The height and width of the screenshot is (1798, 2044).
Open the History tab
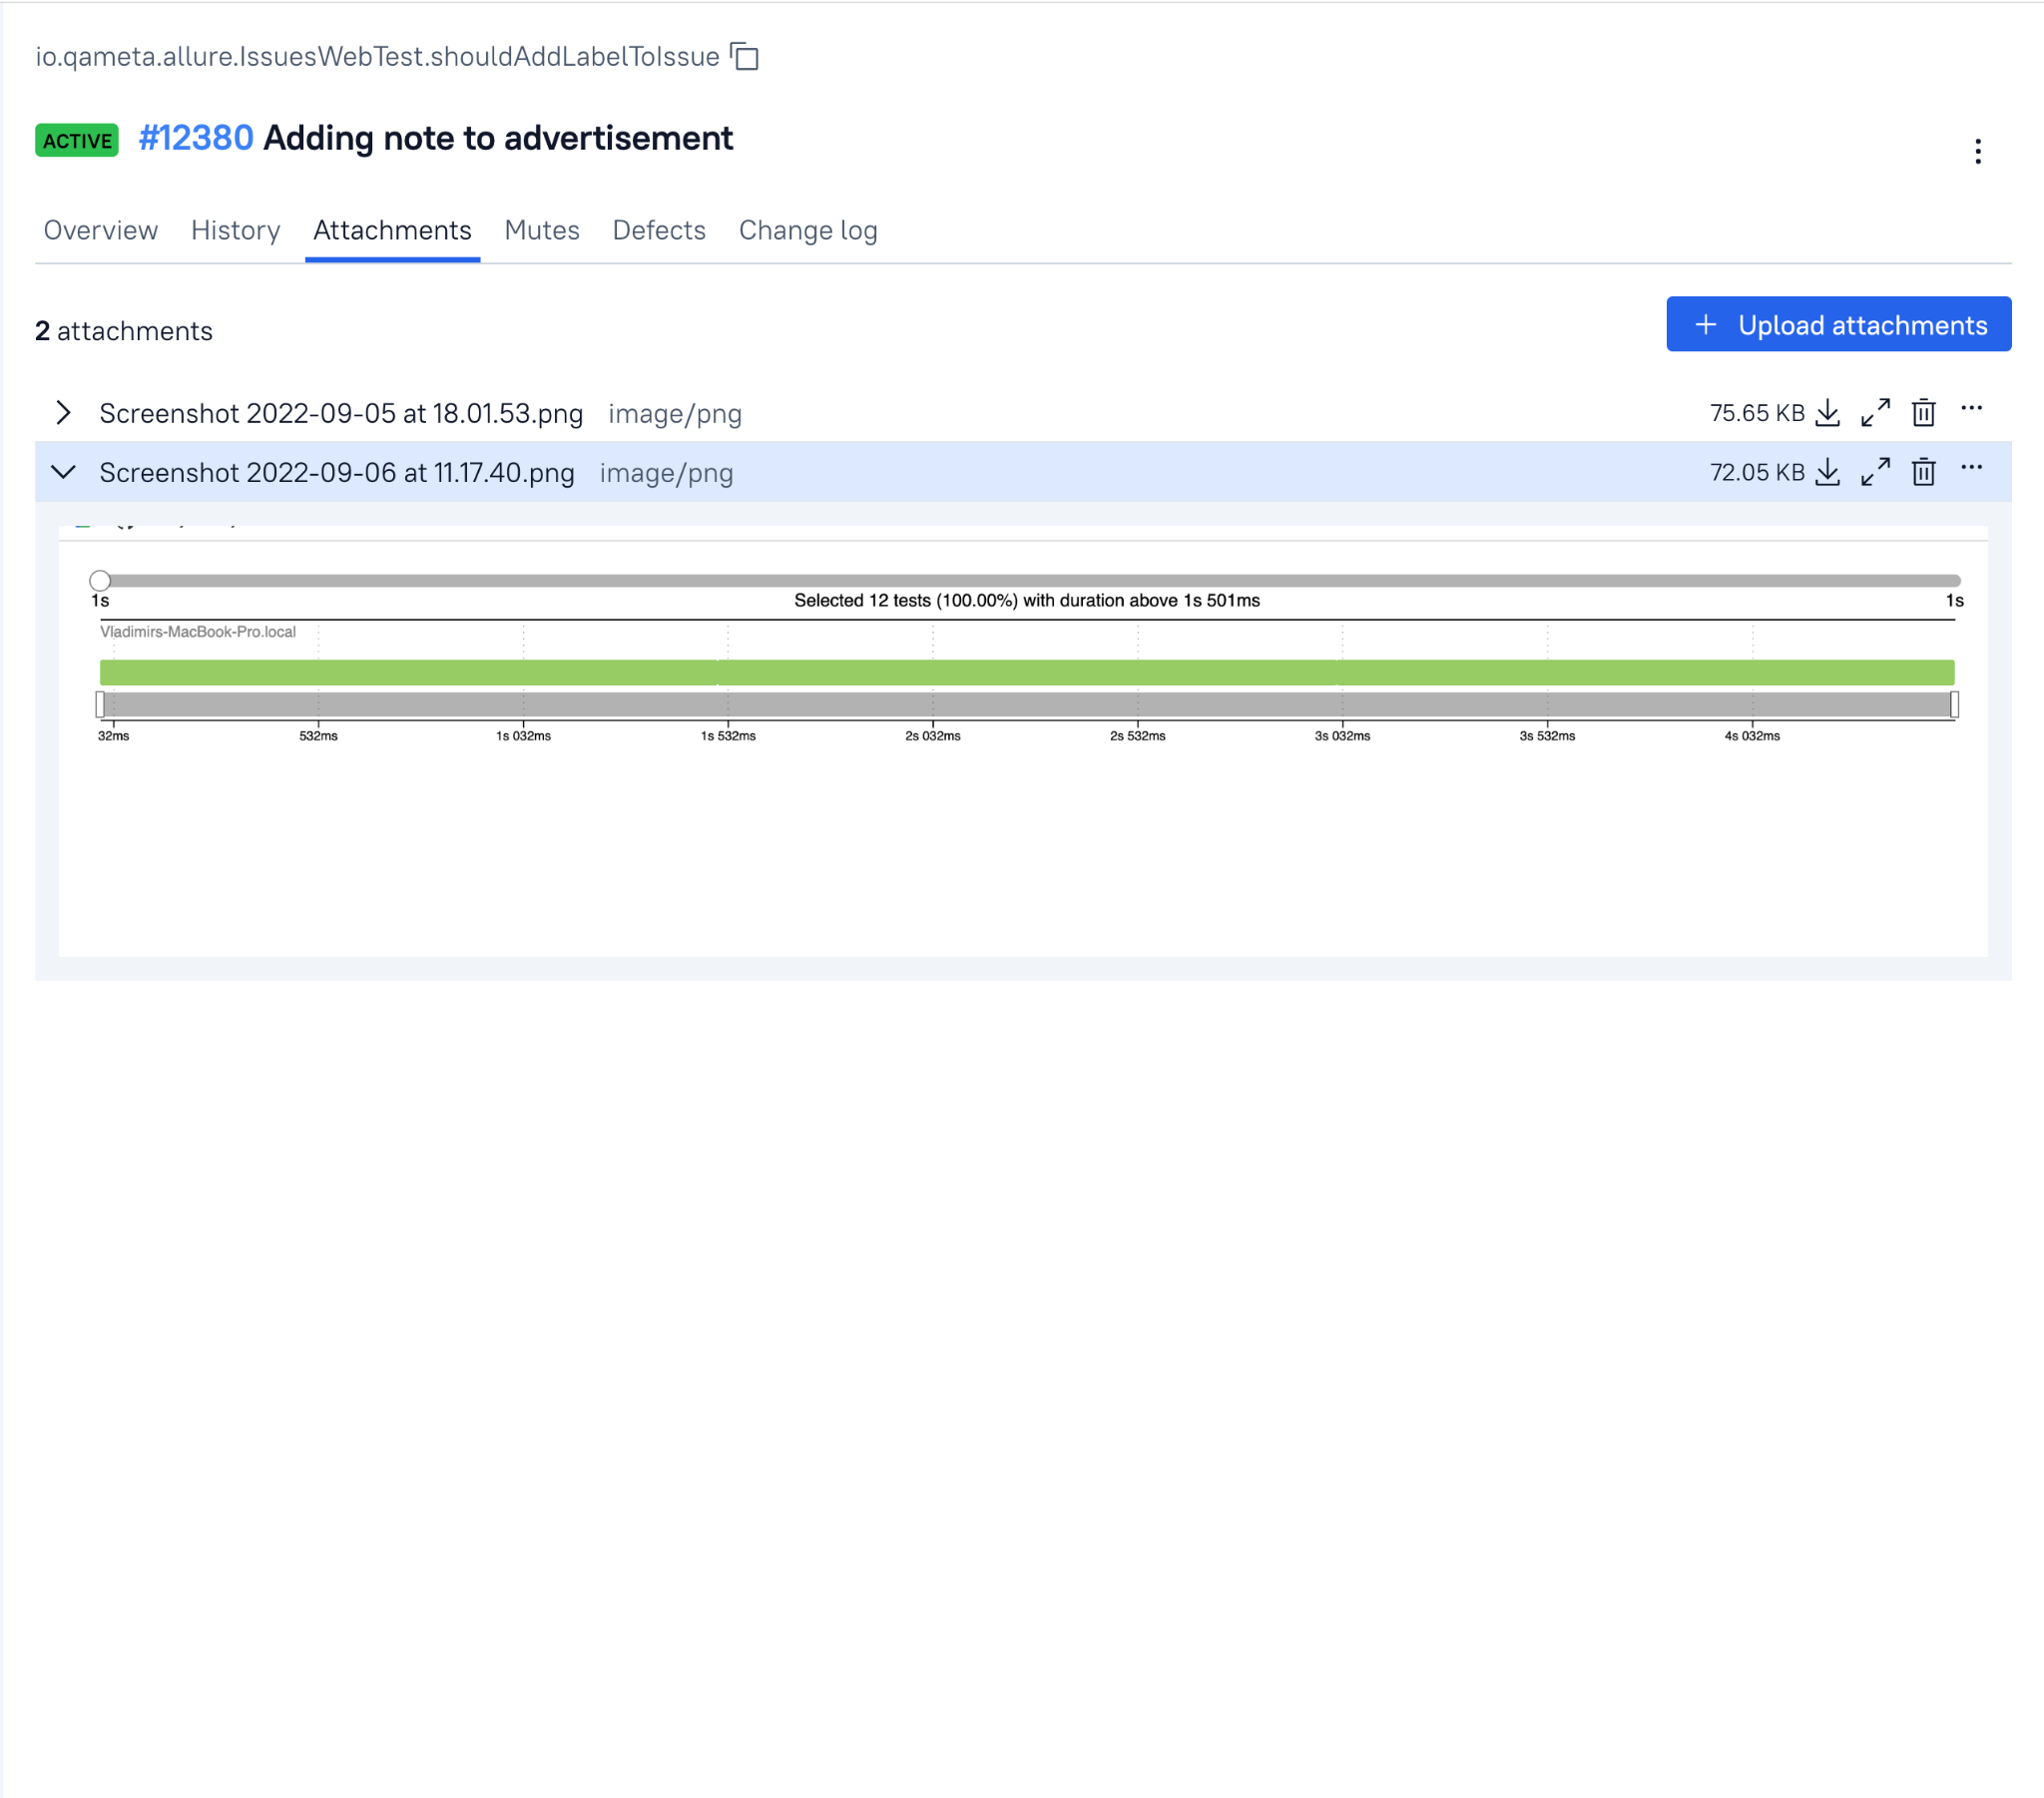(x=235, y=230)
